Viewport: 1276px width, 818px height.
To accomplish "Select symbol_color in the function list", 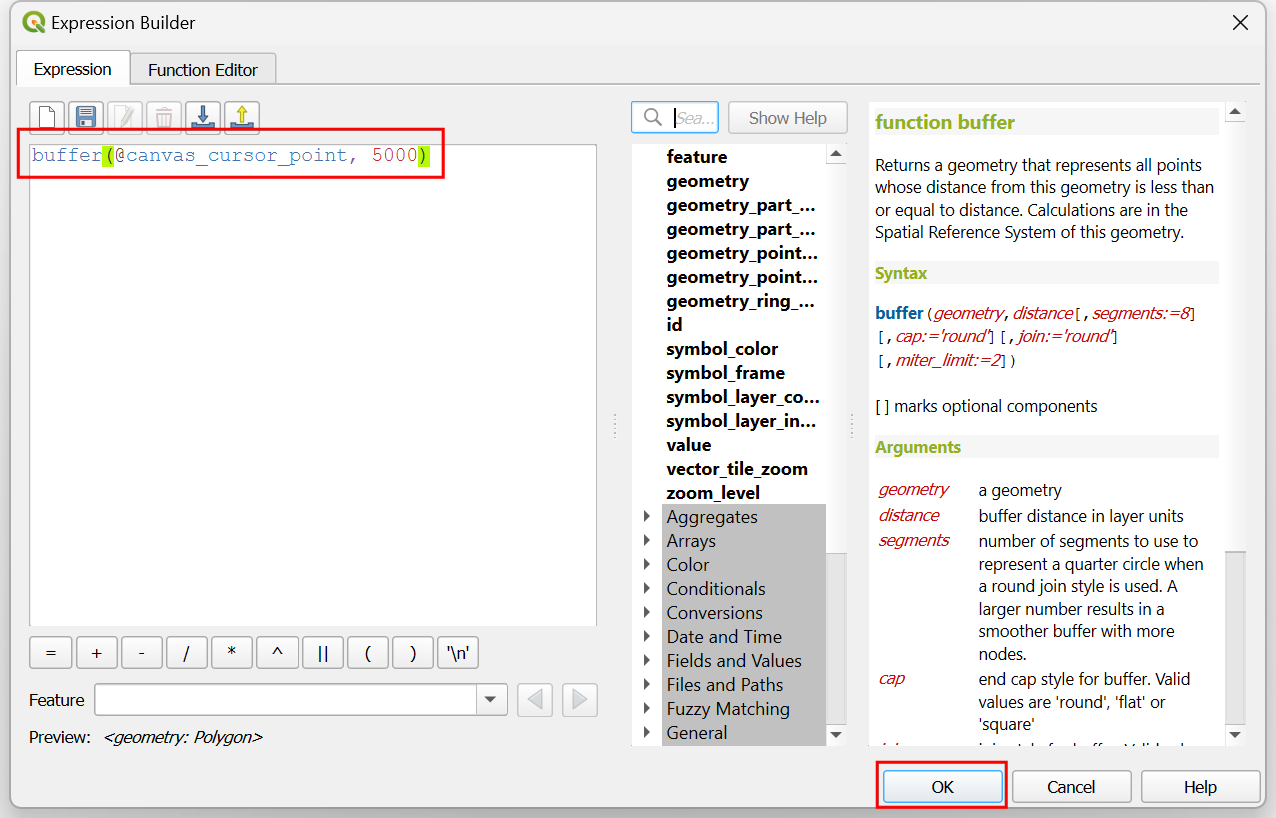I will tap(722, 349).
